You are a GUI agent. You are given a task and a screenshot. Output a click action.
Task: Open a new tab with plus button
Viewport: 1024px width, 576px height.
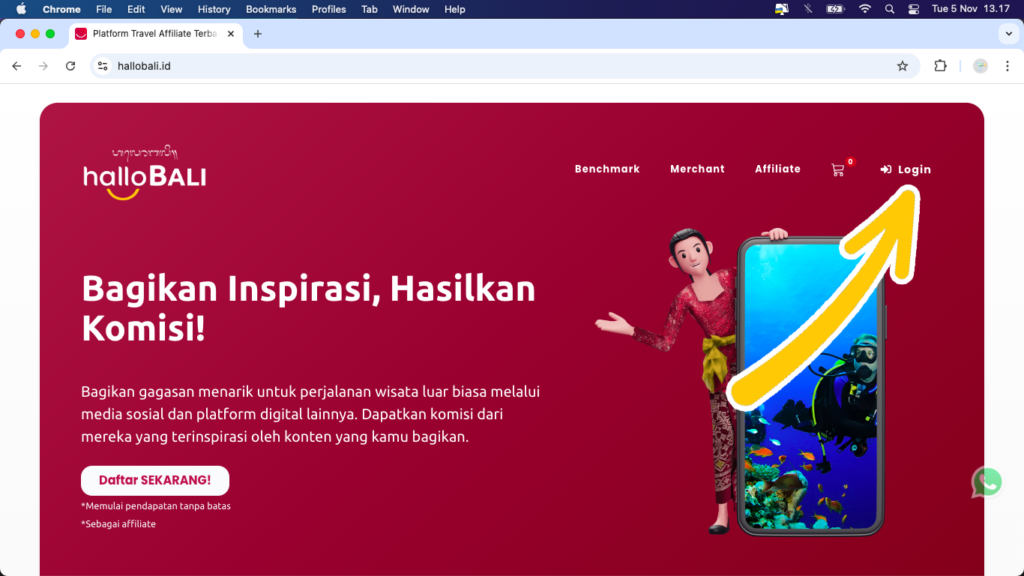click(x=258, y=34)
